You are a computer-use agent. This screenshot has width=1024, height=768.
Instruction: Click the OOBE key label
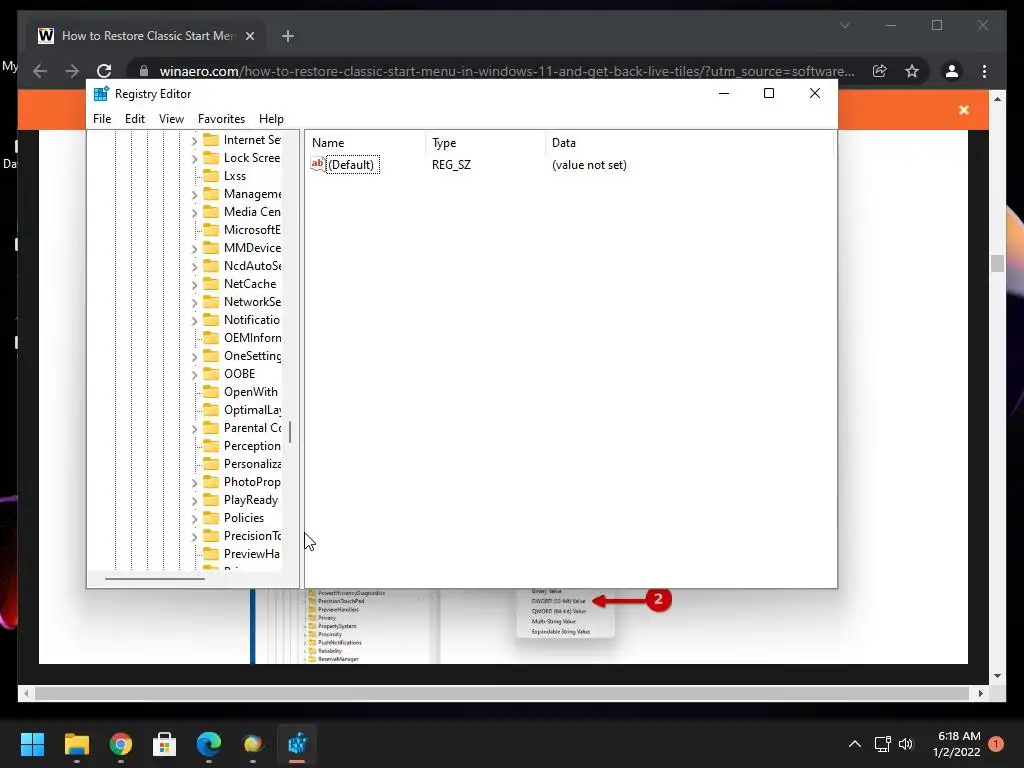coord(239,374)
